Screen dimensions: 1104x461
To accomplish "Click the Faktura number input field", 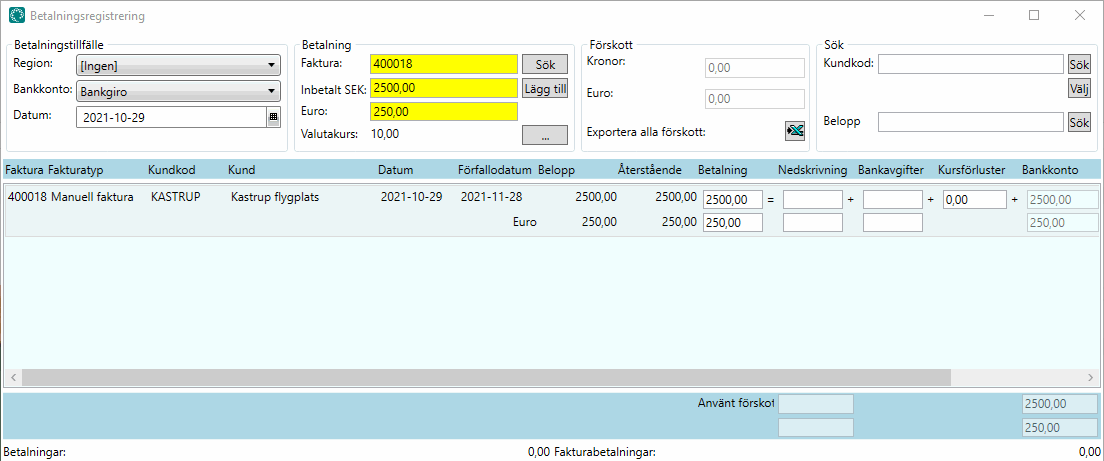I will point(443,64).
